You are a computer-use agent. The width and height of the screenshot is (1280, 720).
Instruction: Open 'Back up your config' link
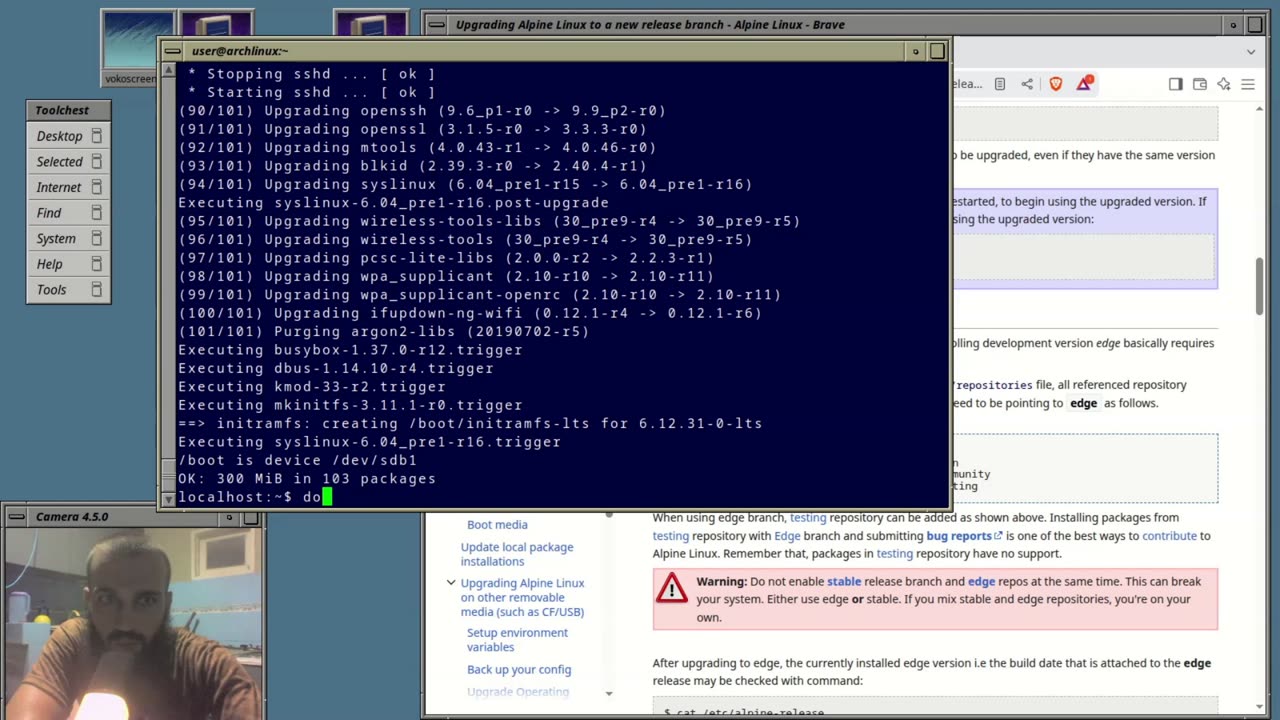click(519, 670)
